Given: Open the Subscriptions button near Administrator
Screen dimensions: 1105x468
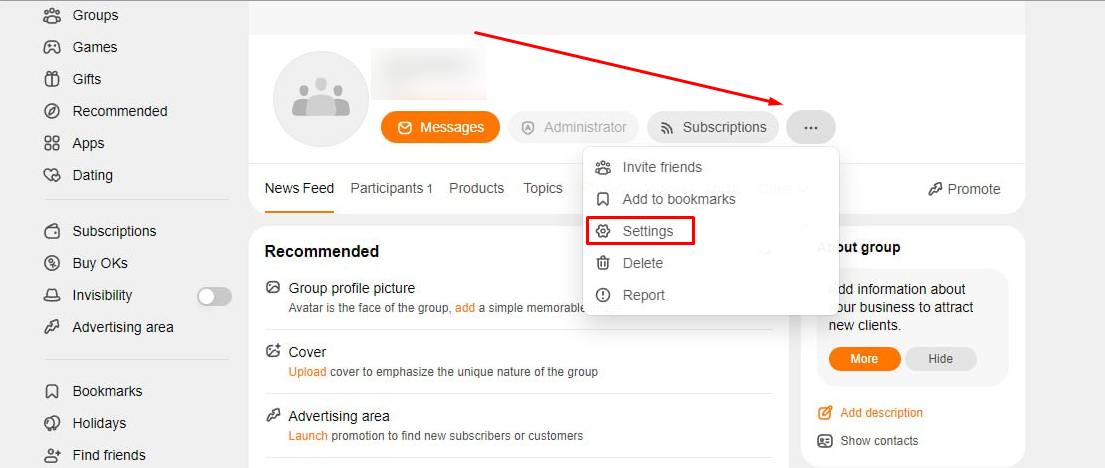Looking at the screenshot, I should (x=712, y=128).
